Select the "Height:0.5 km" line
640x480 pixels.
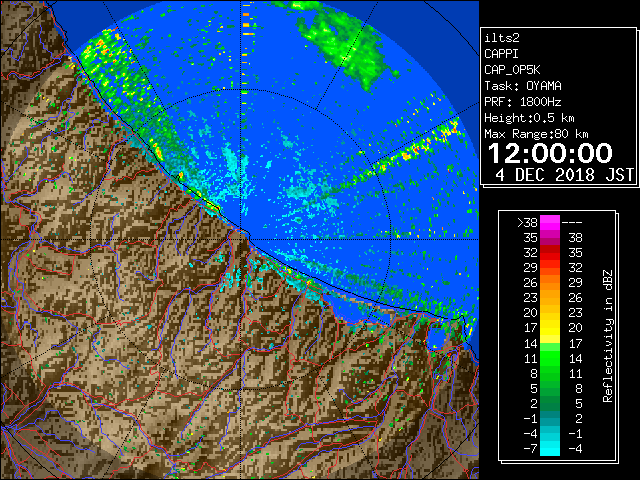pos(529,118)
